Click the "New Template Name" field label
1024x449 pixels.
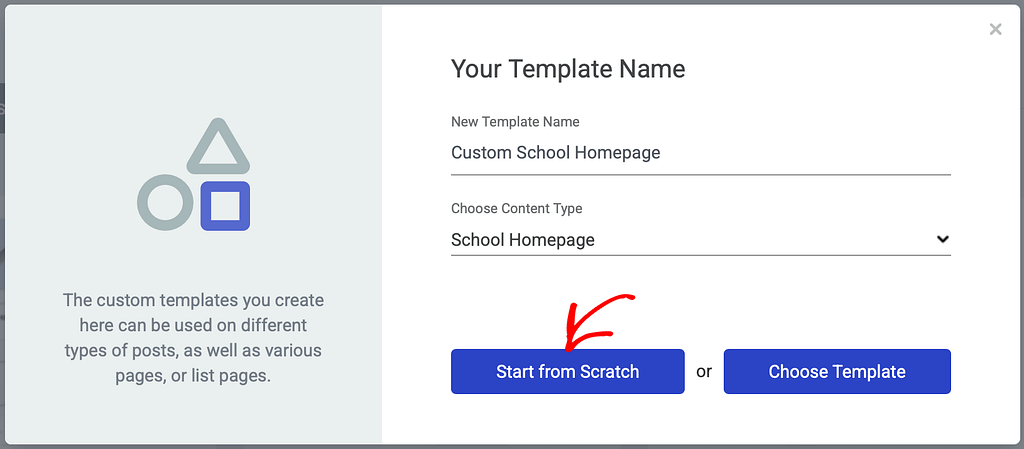(x=515, y=122)
